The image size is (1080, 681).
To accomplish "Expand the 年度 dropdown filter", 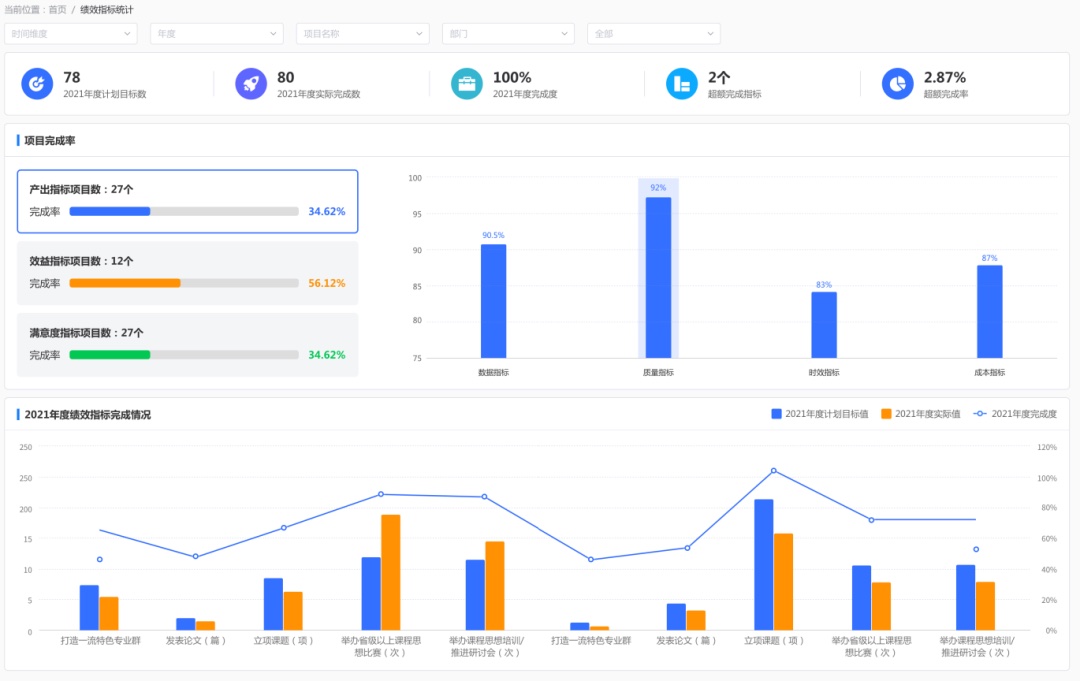I will coord(216,34).
